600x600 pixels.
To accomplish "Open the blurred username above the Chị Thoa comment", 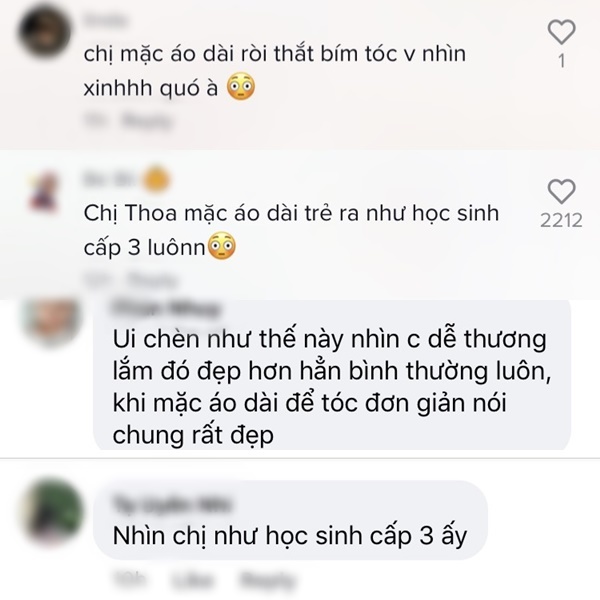I will click(x=111, y=179).
